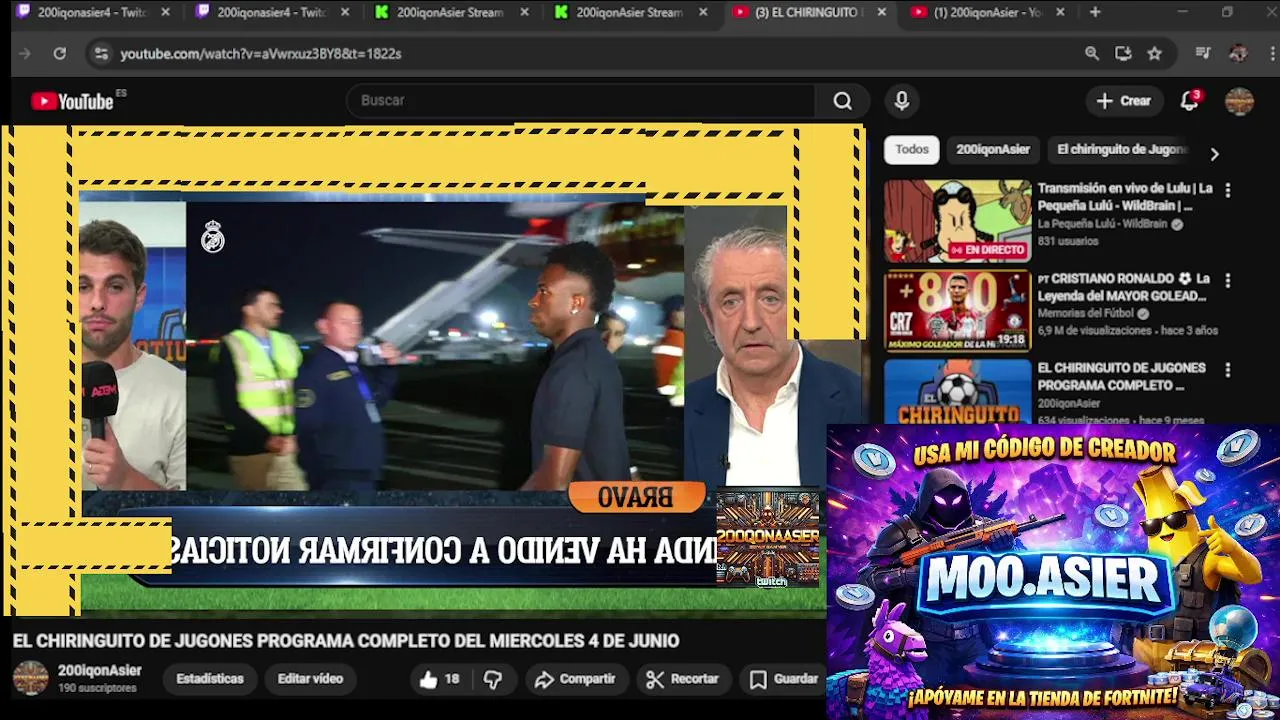1280x720 pixels.
Task: Click the 200iqonAsier channel name link
Action: click(99, 671)
